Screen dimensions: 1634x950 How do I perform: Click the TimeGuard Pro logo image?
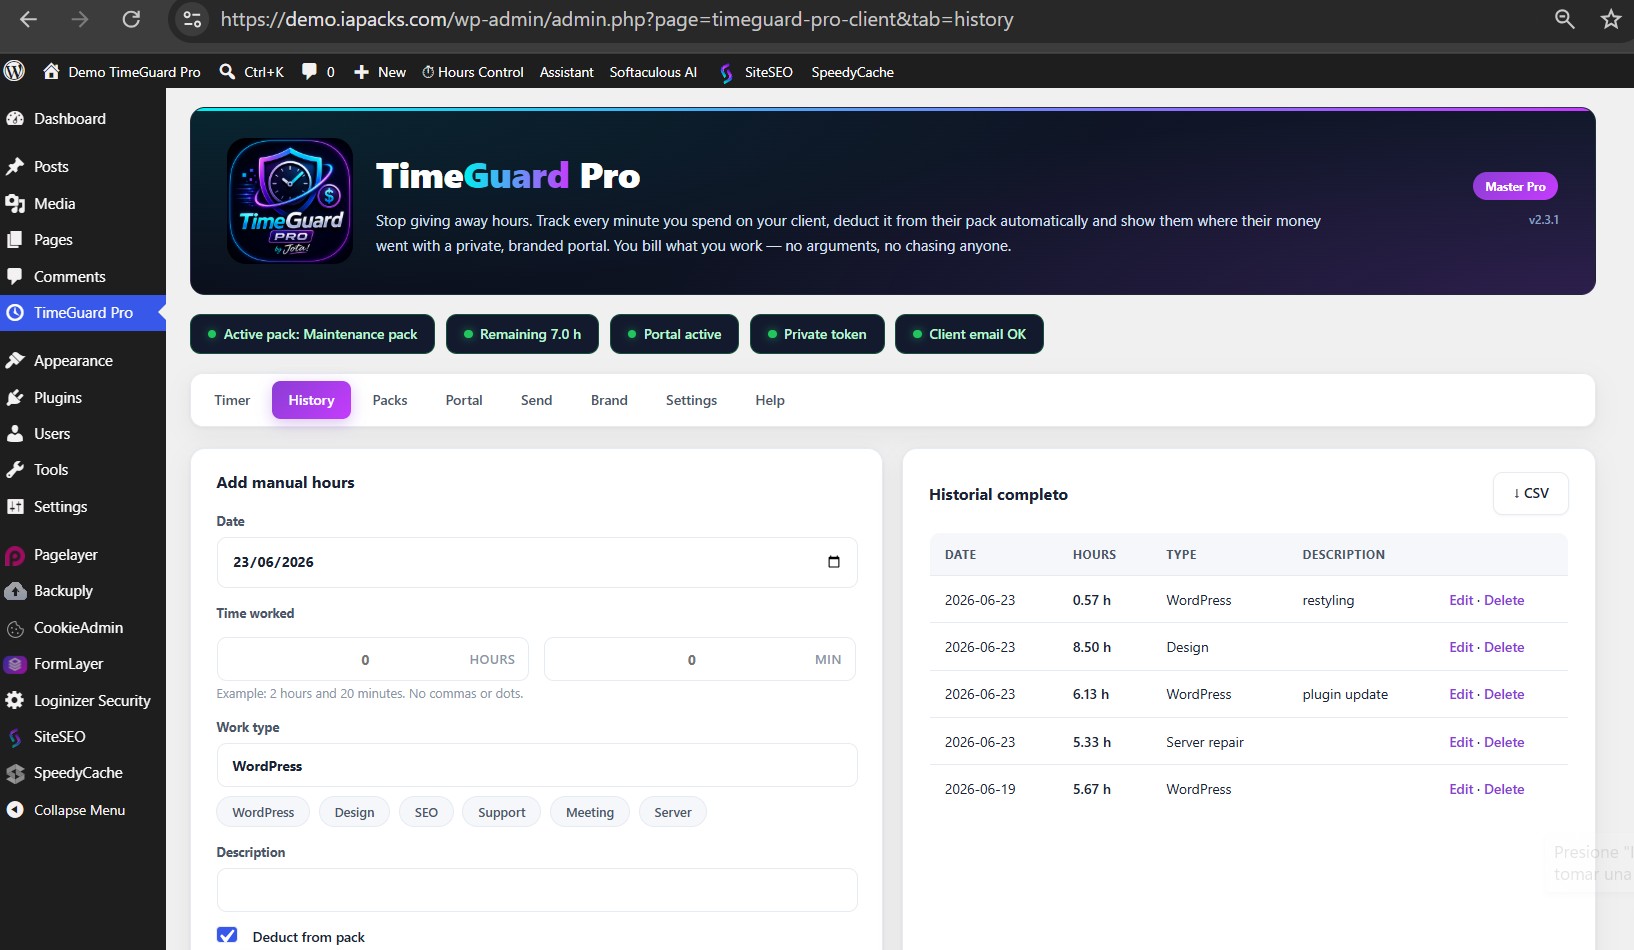tap(290, 201)
